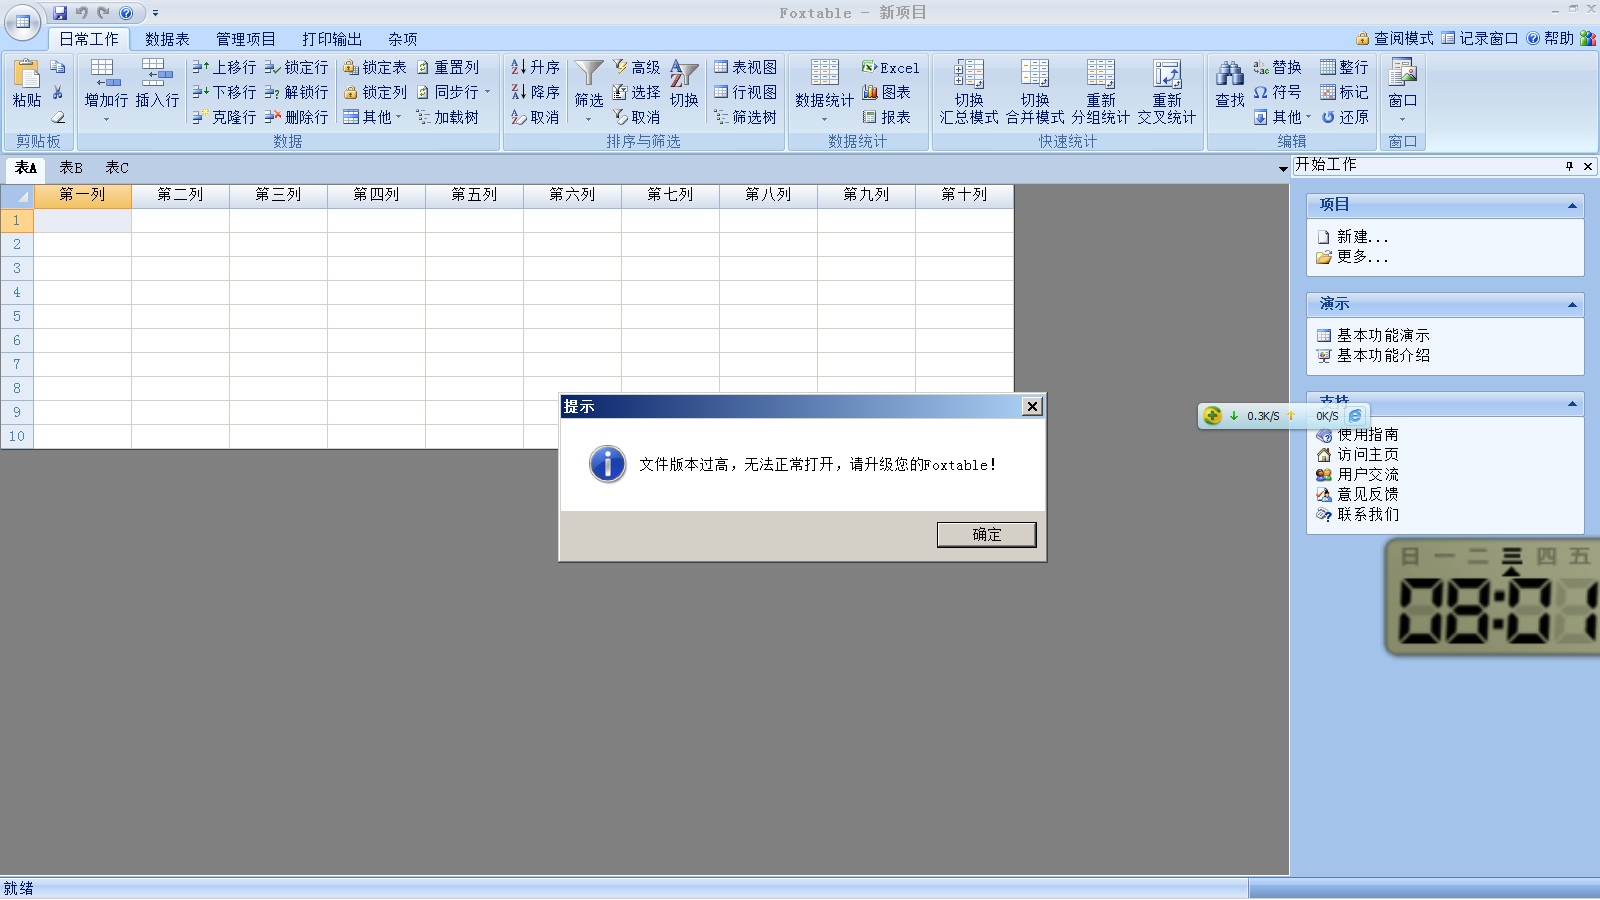Close the 提示 dialog with X
This screenshot has height=900, width=1600.
[1032, 406]
